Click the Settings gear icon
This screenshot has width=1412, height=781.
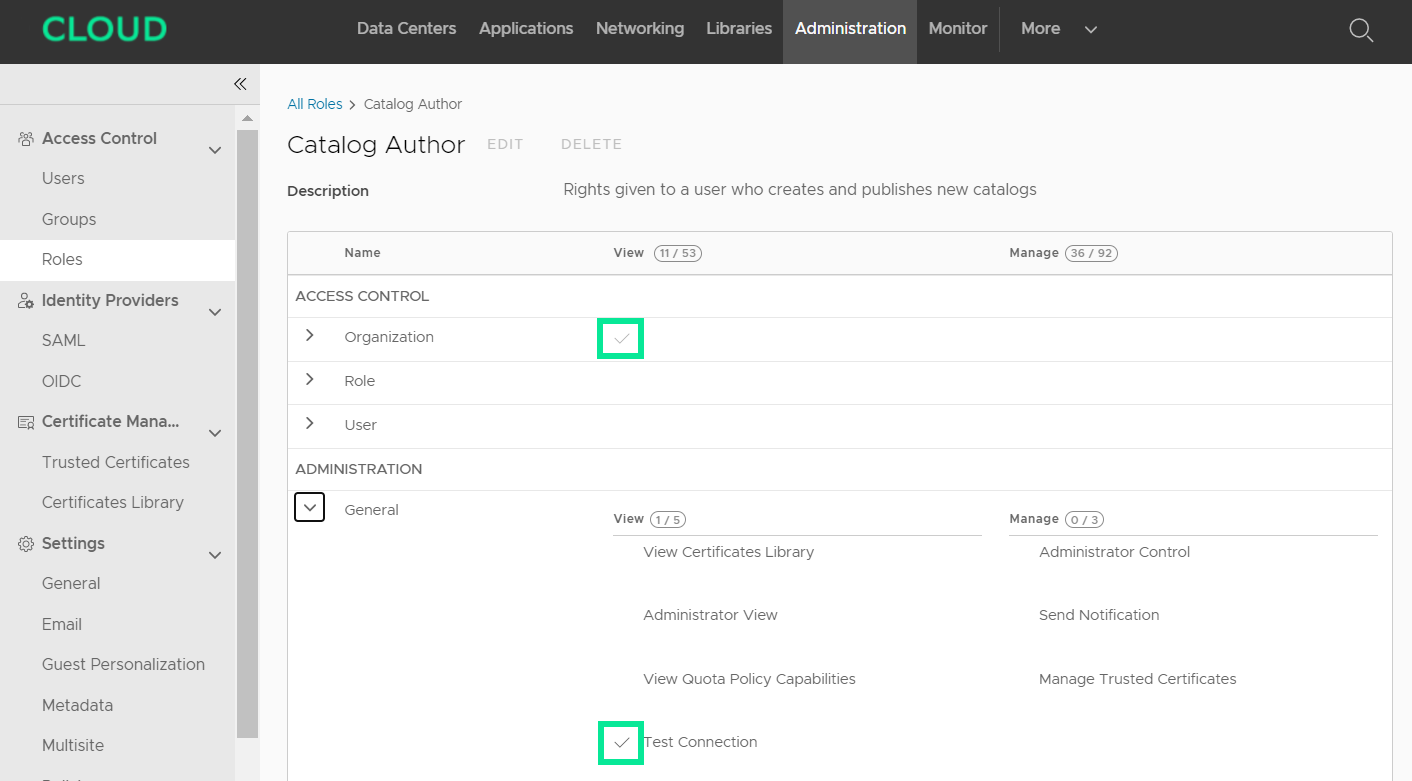pyautogui.click(x=26, y=544)
